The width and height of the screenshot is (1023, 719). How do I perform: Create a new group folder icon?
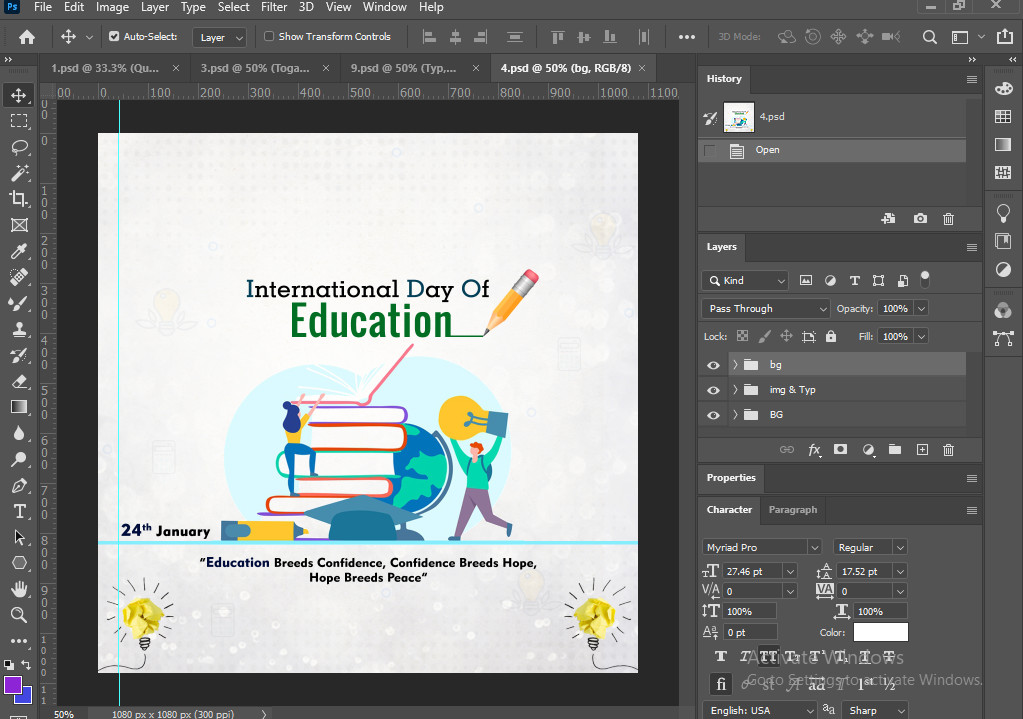click(894, 451)
